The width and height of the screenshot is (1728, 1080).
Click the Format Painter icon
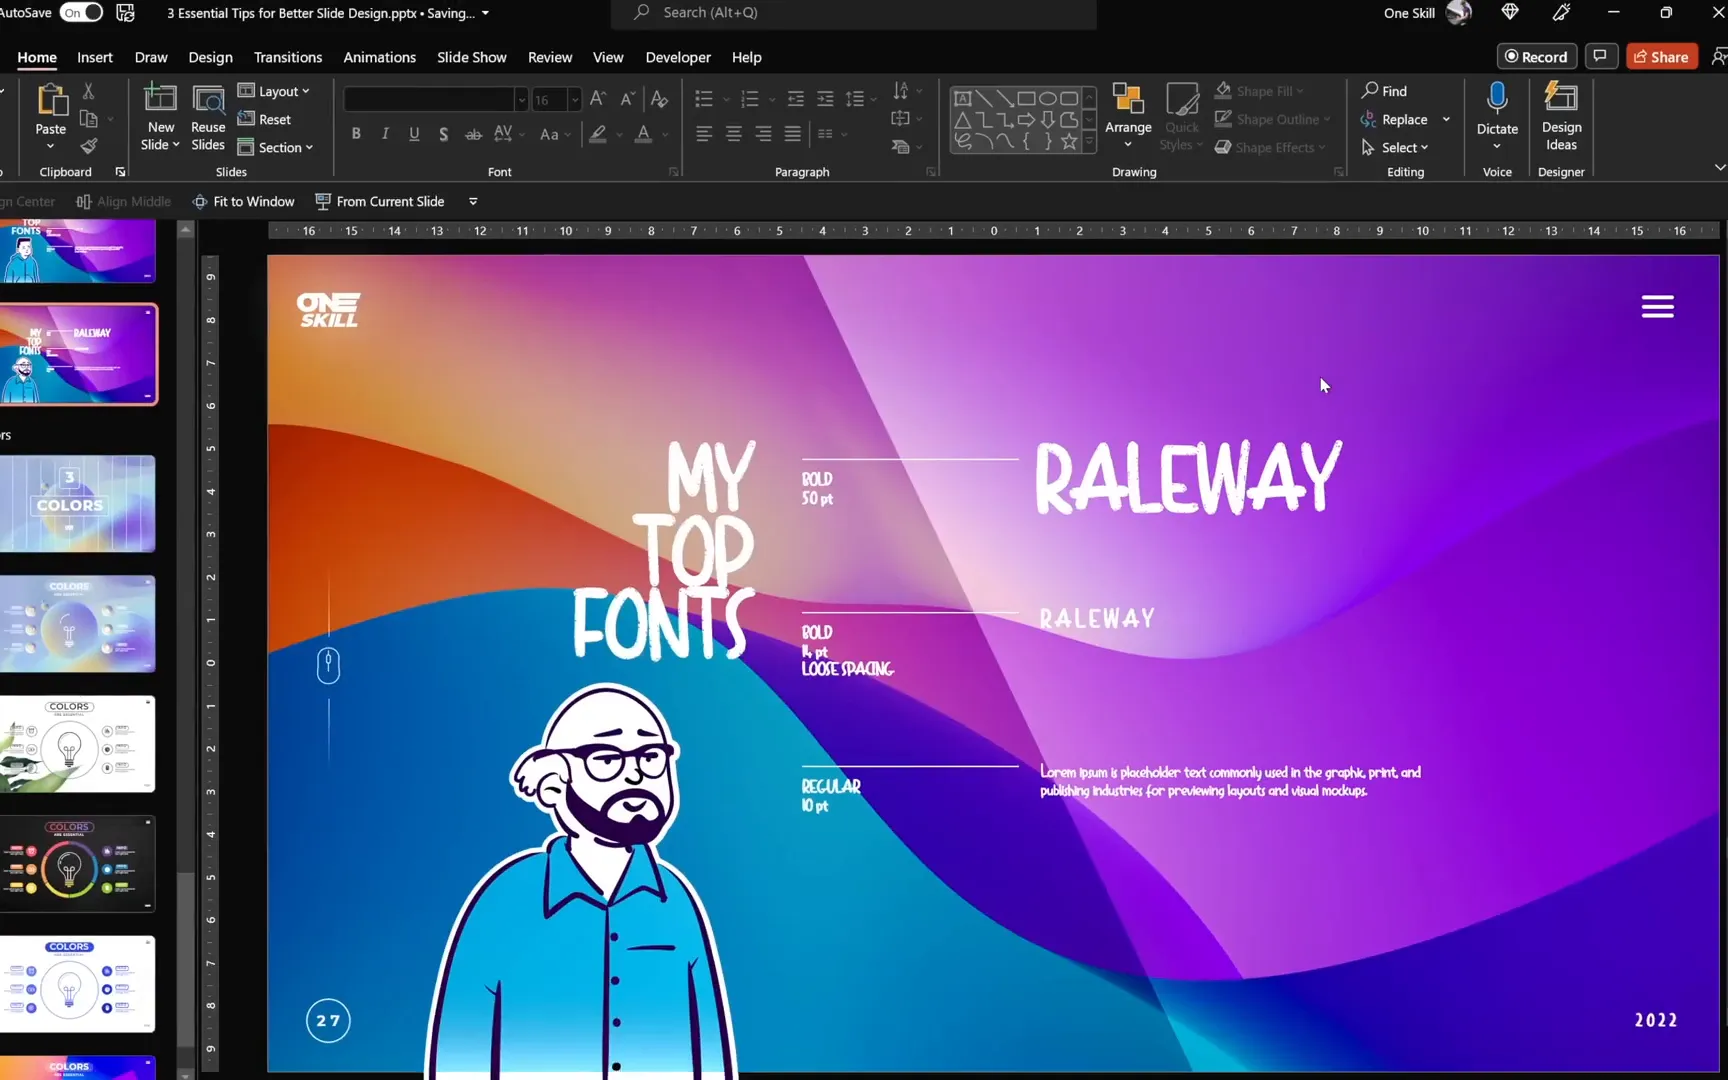pos(89,147)
